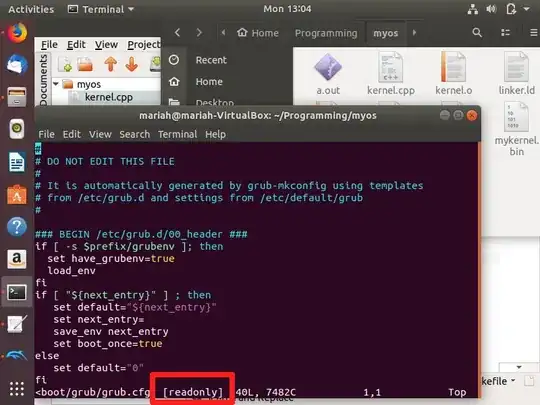The width and height of the screenshot is (540, 405).
Task: Open the dolphin app icon in dock
Action: [17, 356]
